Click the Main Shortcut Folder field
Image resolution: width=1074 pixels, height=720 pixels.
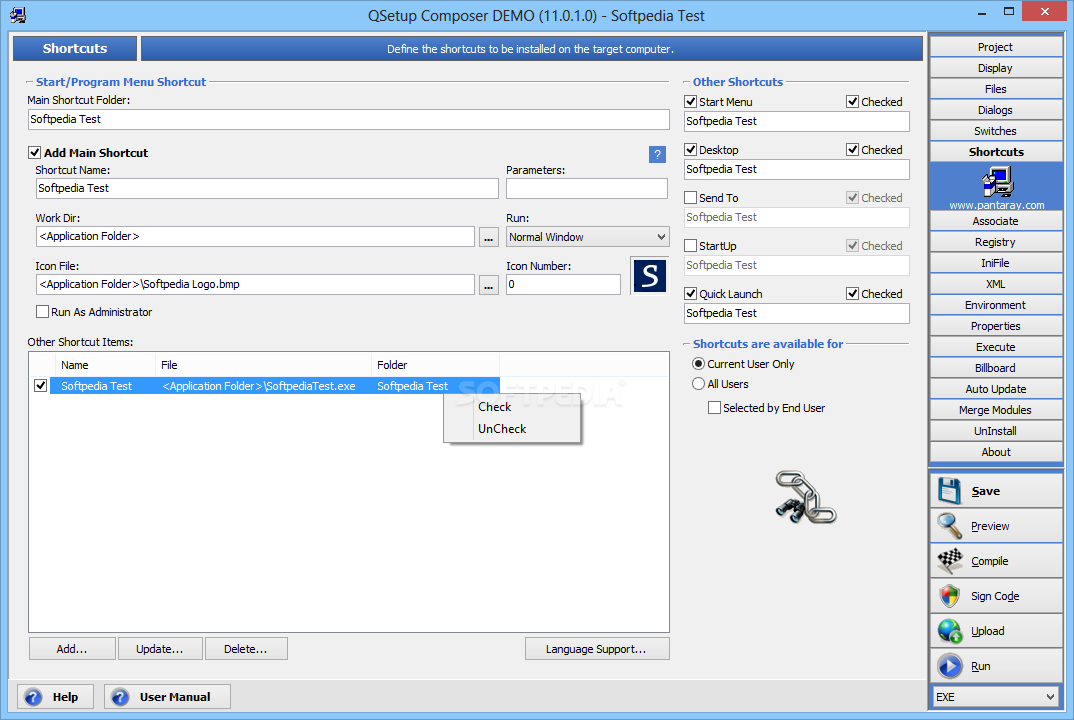click(349, 119)
